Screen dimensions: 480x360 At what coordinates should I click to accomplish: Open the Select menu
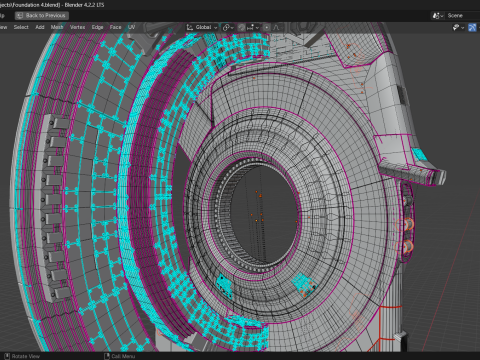point(21,27)
